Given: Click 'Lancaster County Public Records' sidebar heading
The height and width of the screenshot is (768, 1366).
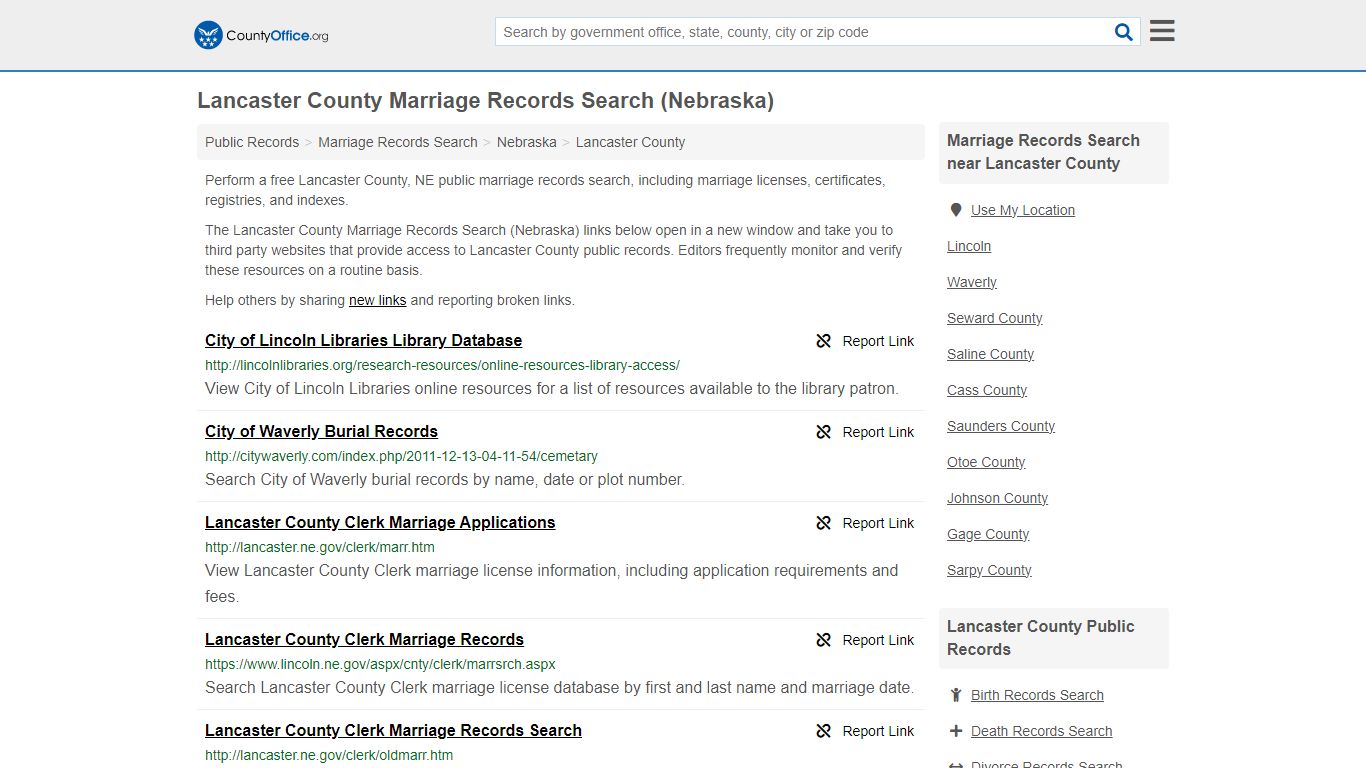Looking at the screenshot, I should (1040, 638).
